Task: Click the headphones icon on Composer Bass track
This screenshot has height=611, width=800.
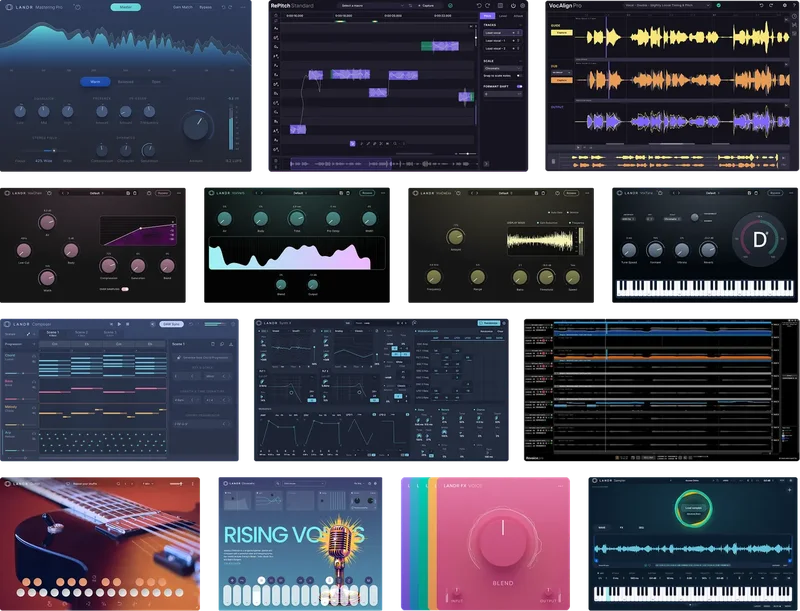Action: [34, 381]
